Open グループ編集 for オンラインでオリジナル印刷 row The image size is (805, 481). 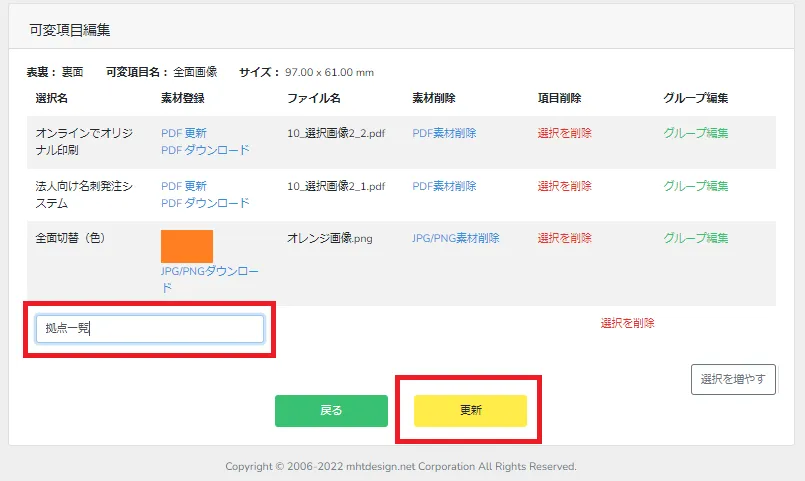point(696,133)
